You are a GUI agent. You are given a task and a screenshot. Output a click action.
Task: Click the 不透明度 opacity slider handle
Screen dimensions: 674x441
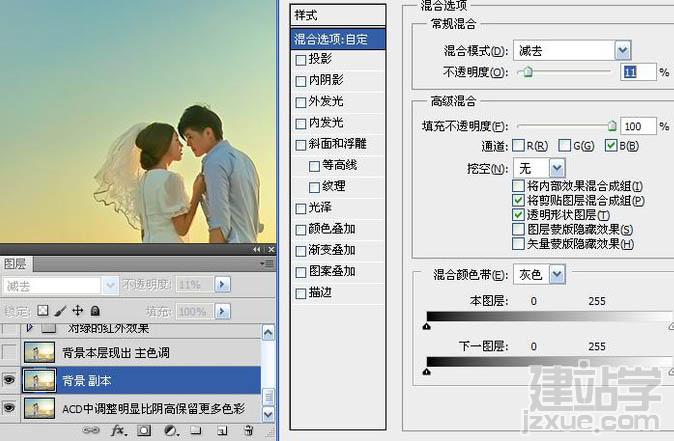coord(528,72)
